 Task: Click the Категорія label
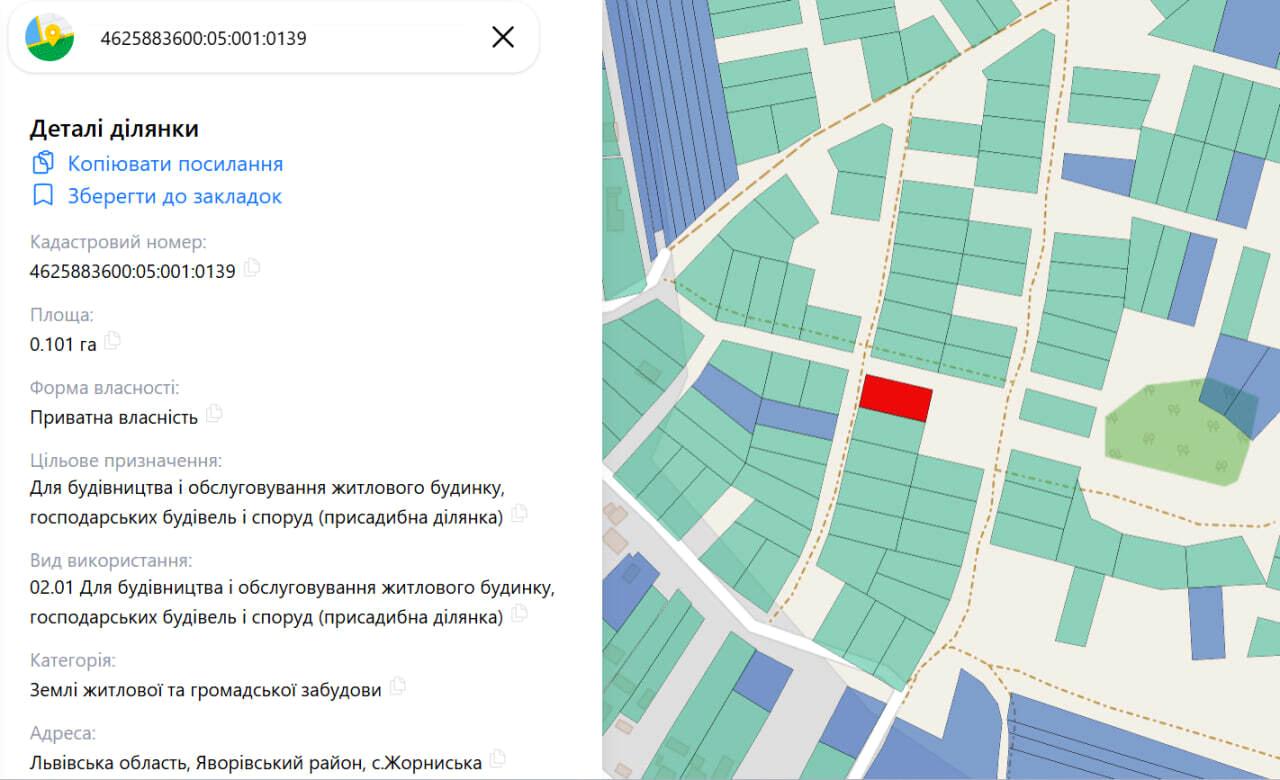tap(73, 661)
